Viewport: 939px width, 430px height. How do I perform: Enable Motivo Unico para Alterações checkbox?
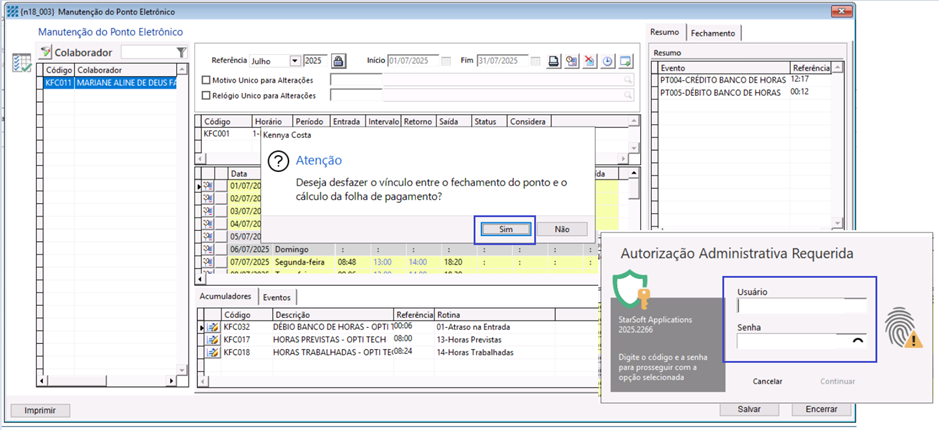[207, 80]
